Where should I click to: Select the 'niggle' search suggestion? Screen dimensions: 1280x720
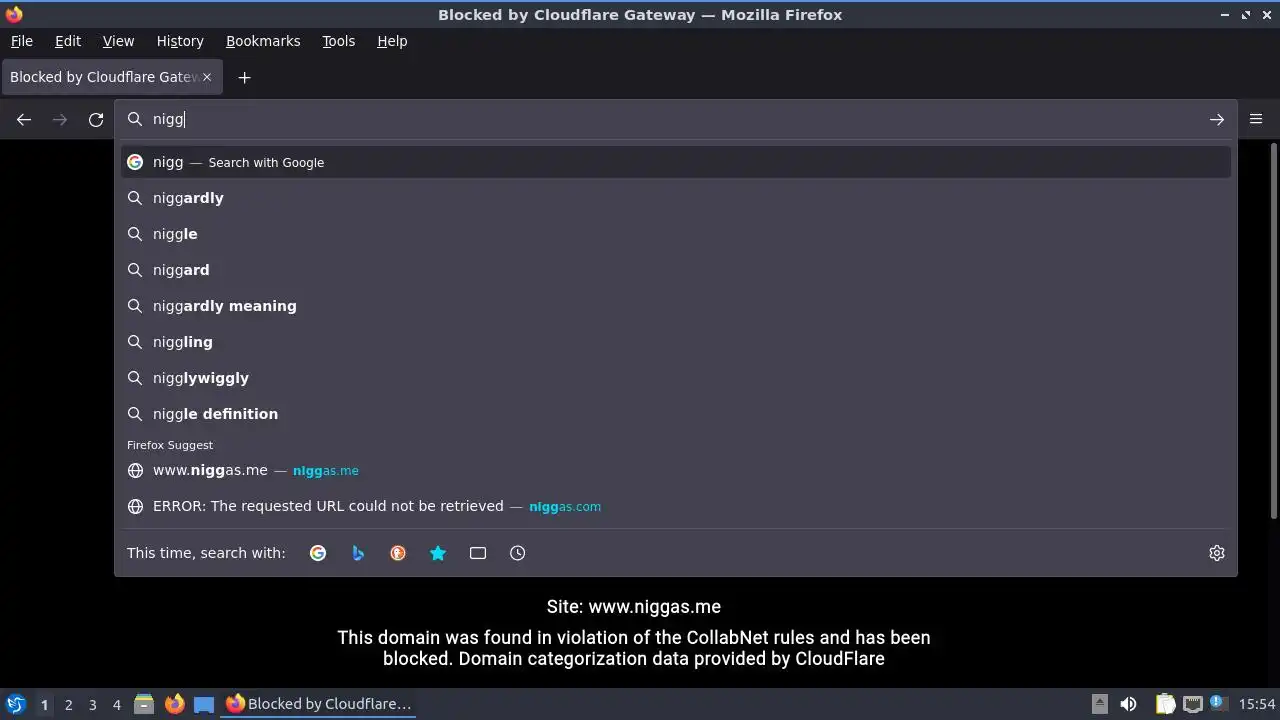click(676, 234)
